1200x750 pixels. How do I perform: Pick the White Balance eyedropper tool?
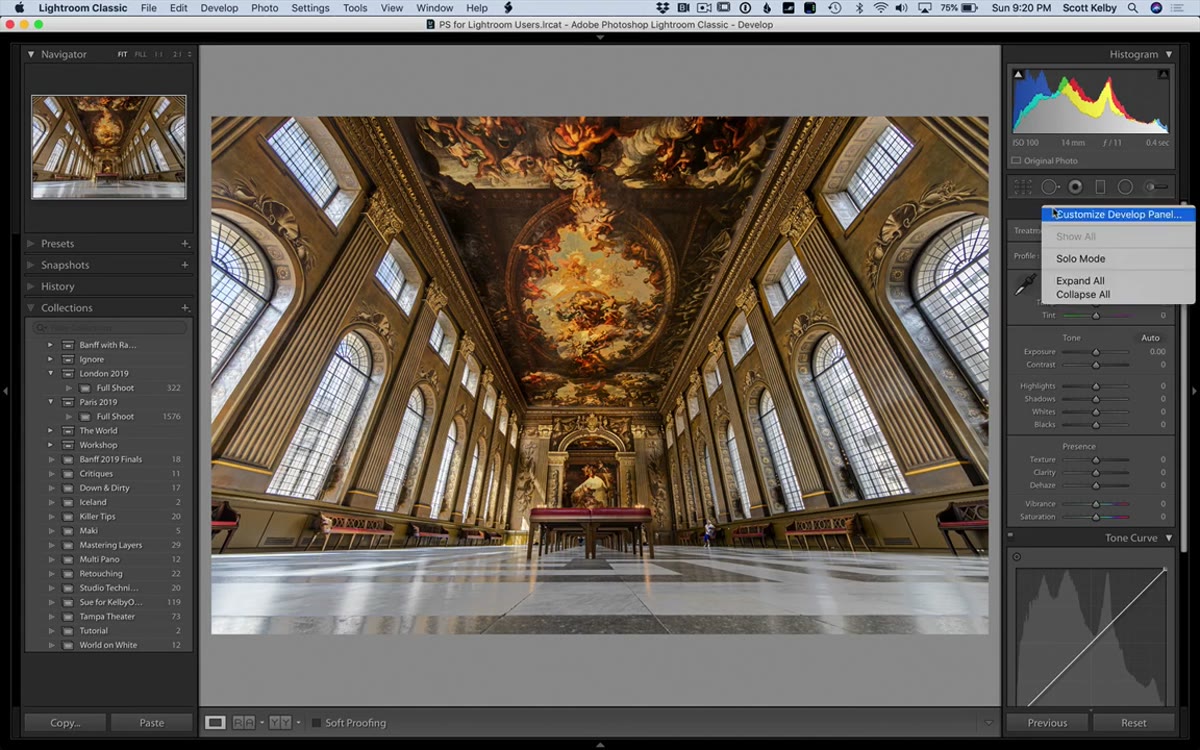(1024, 286)
